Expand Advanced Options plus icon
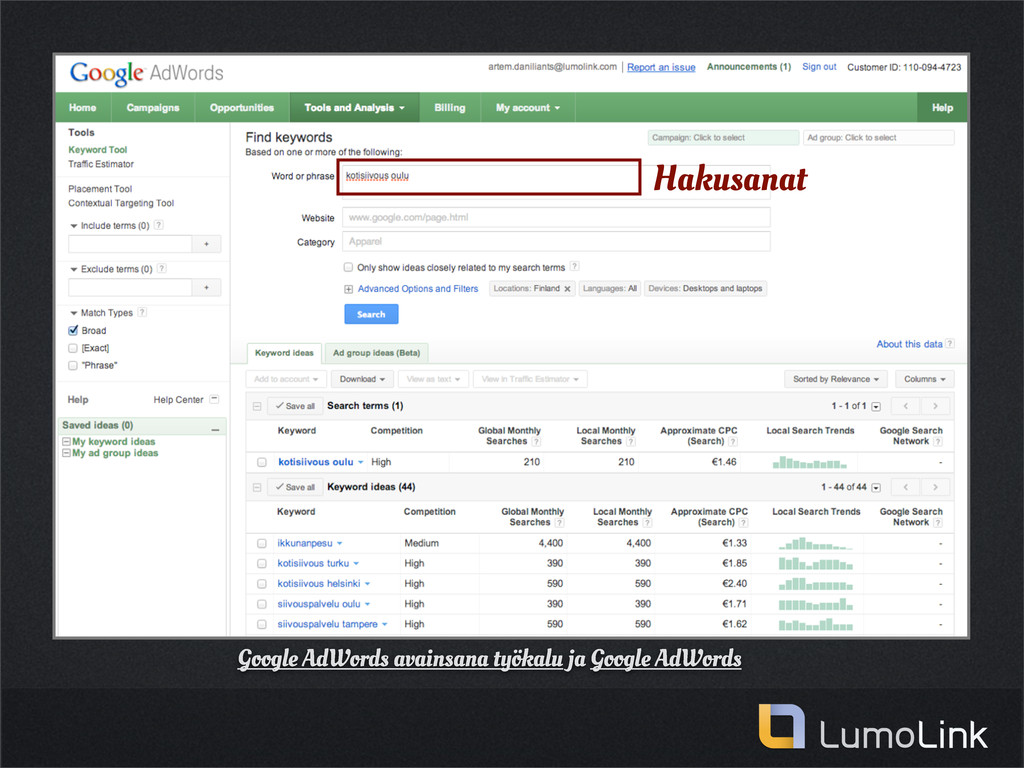Image resolution: width=1024 pixels, height=768 pixels. pos(349,289)
